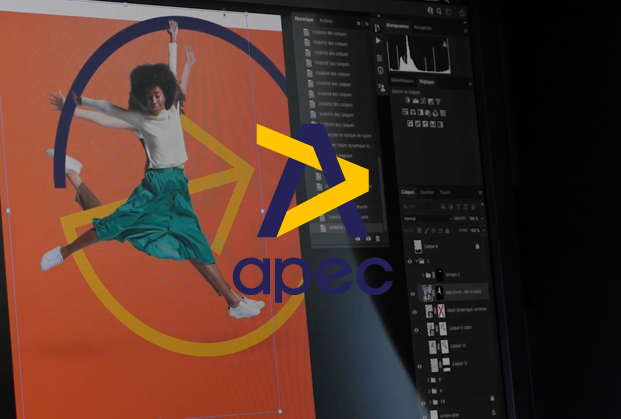Image resolution: width=621 pixels, height=419 pixels.
Task: Open the Fond 100% dropdown arrow
Action: point(484,230)
